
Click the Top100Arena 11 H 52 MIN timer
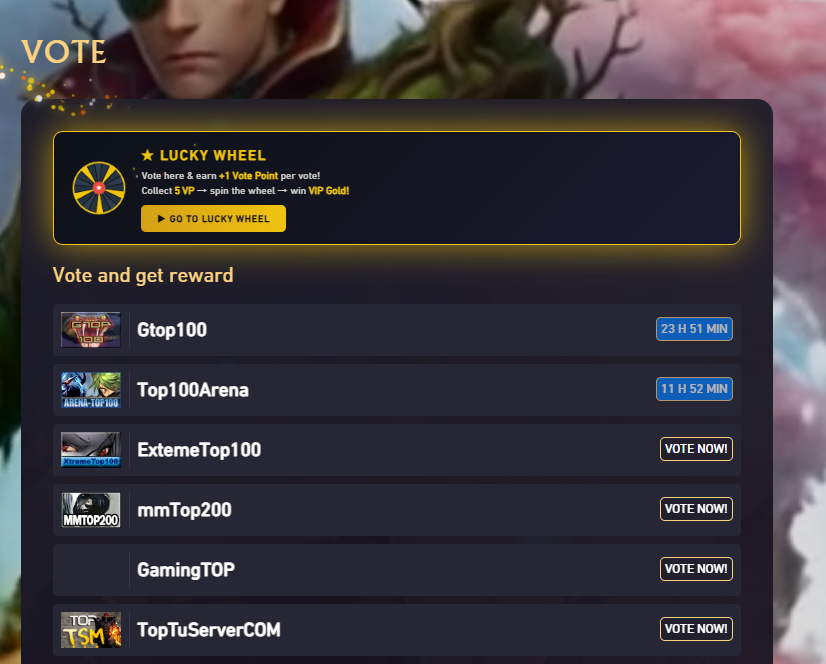pos(694,389)
